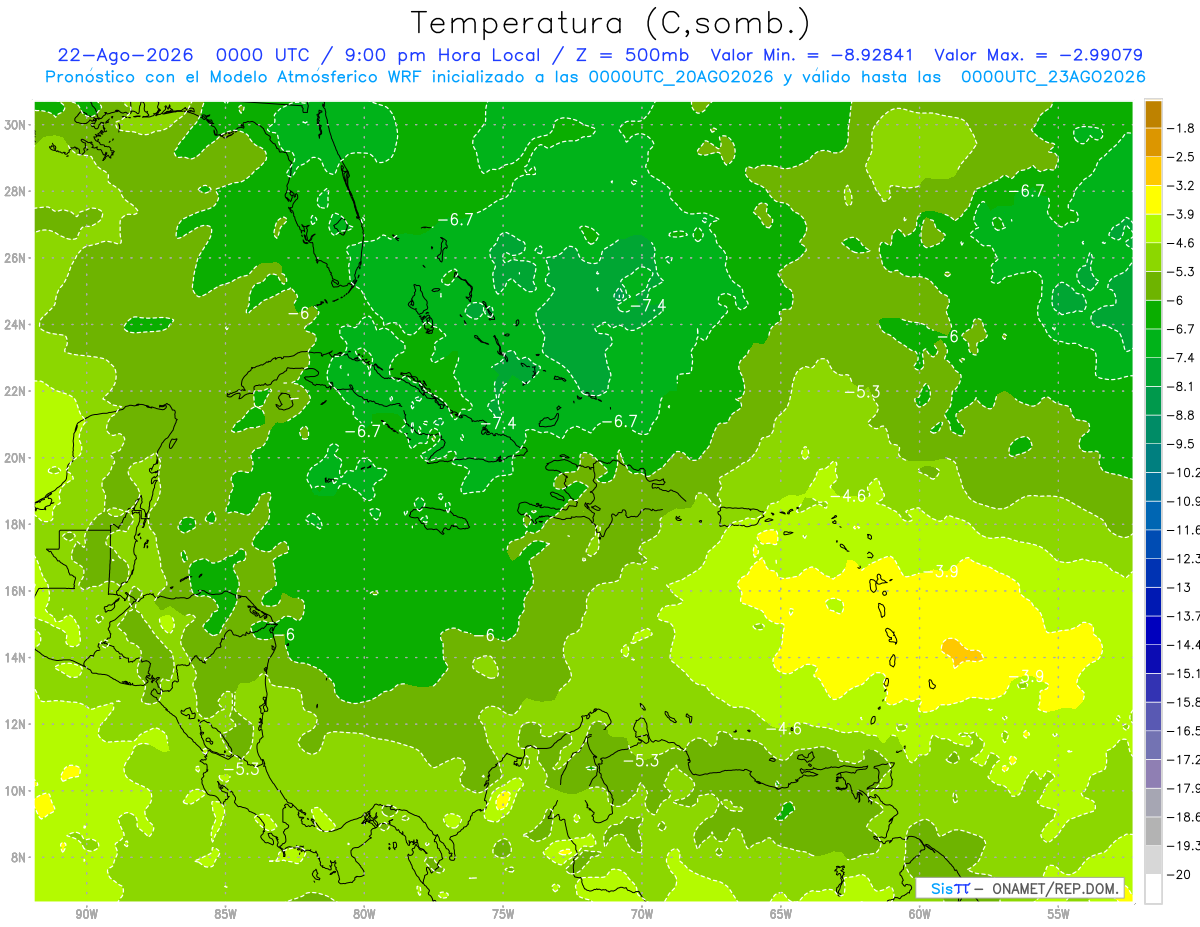The height and width of the screenshot is (927, 1200).
Task: Click the 85W longitude tick label
Action: coord(225,915)
